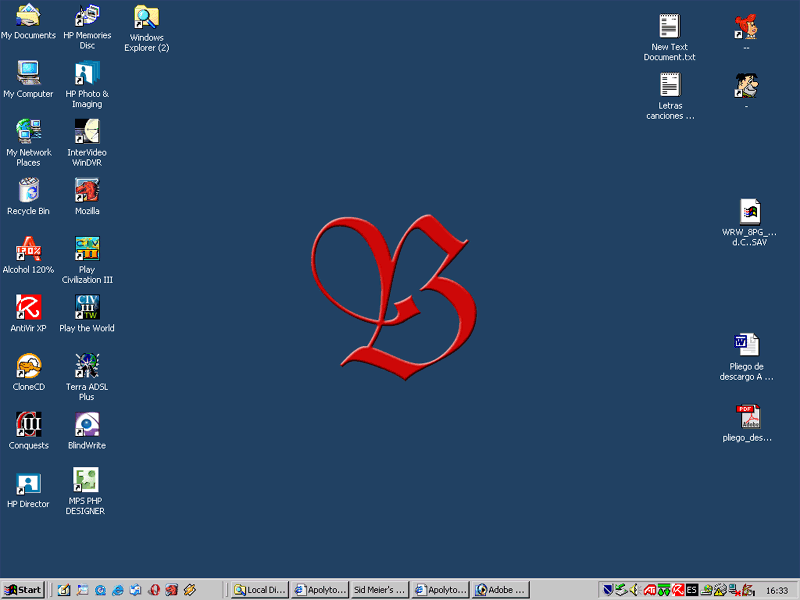Launch Mozilla from the desktop
The width and height of the screenshot is (800, 600).
pos(87,190)
